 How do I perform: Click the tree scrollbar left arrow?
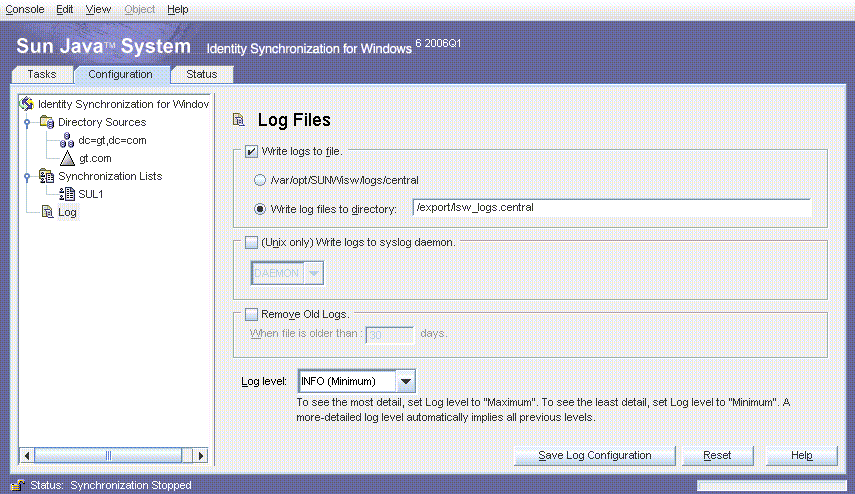coord(27,455)
